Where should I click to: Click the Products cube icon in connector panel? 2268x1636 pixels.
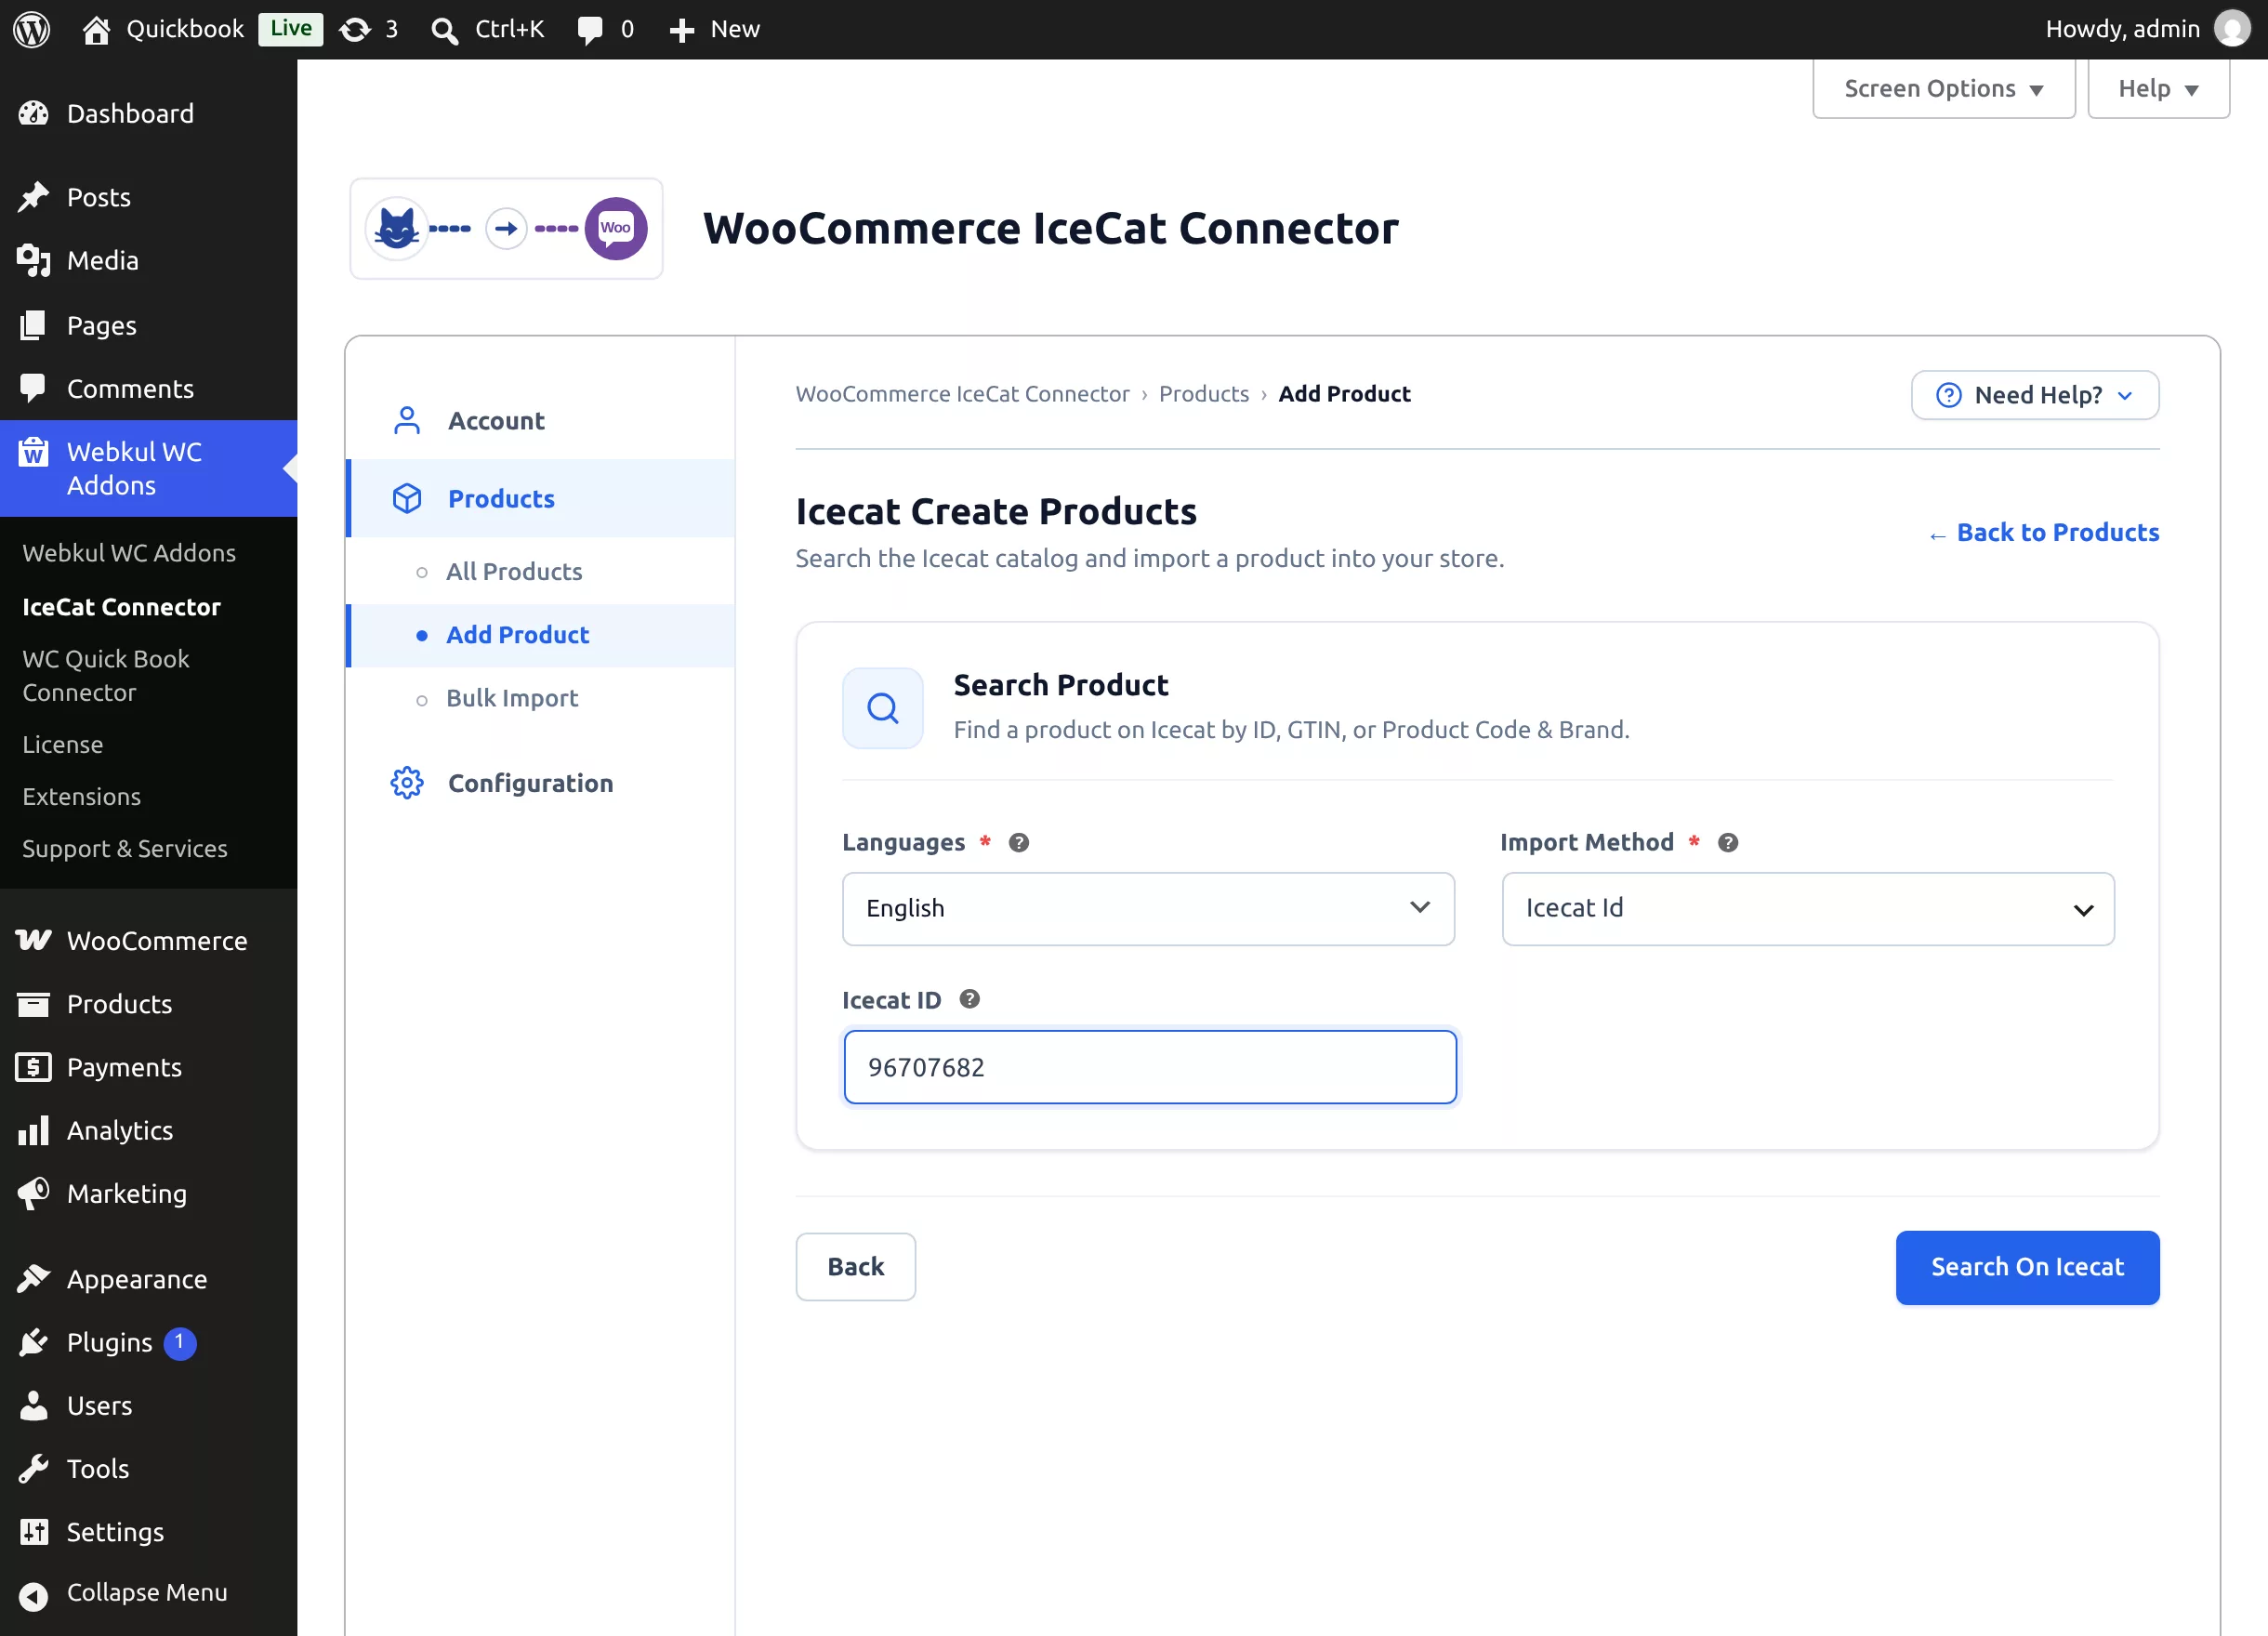coord(407,498)
